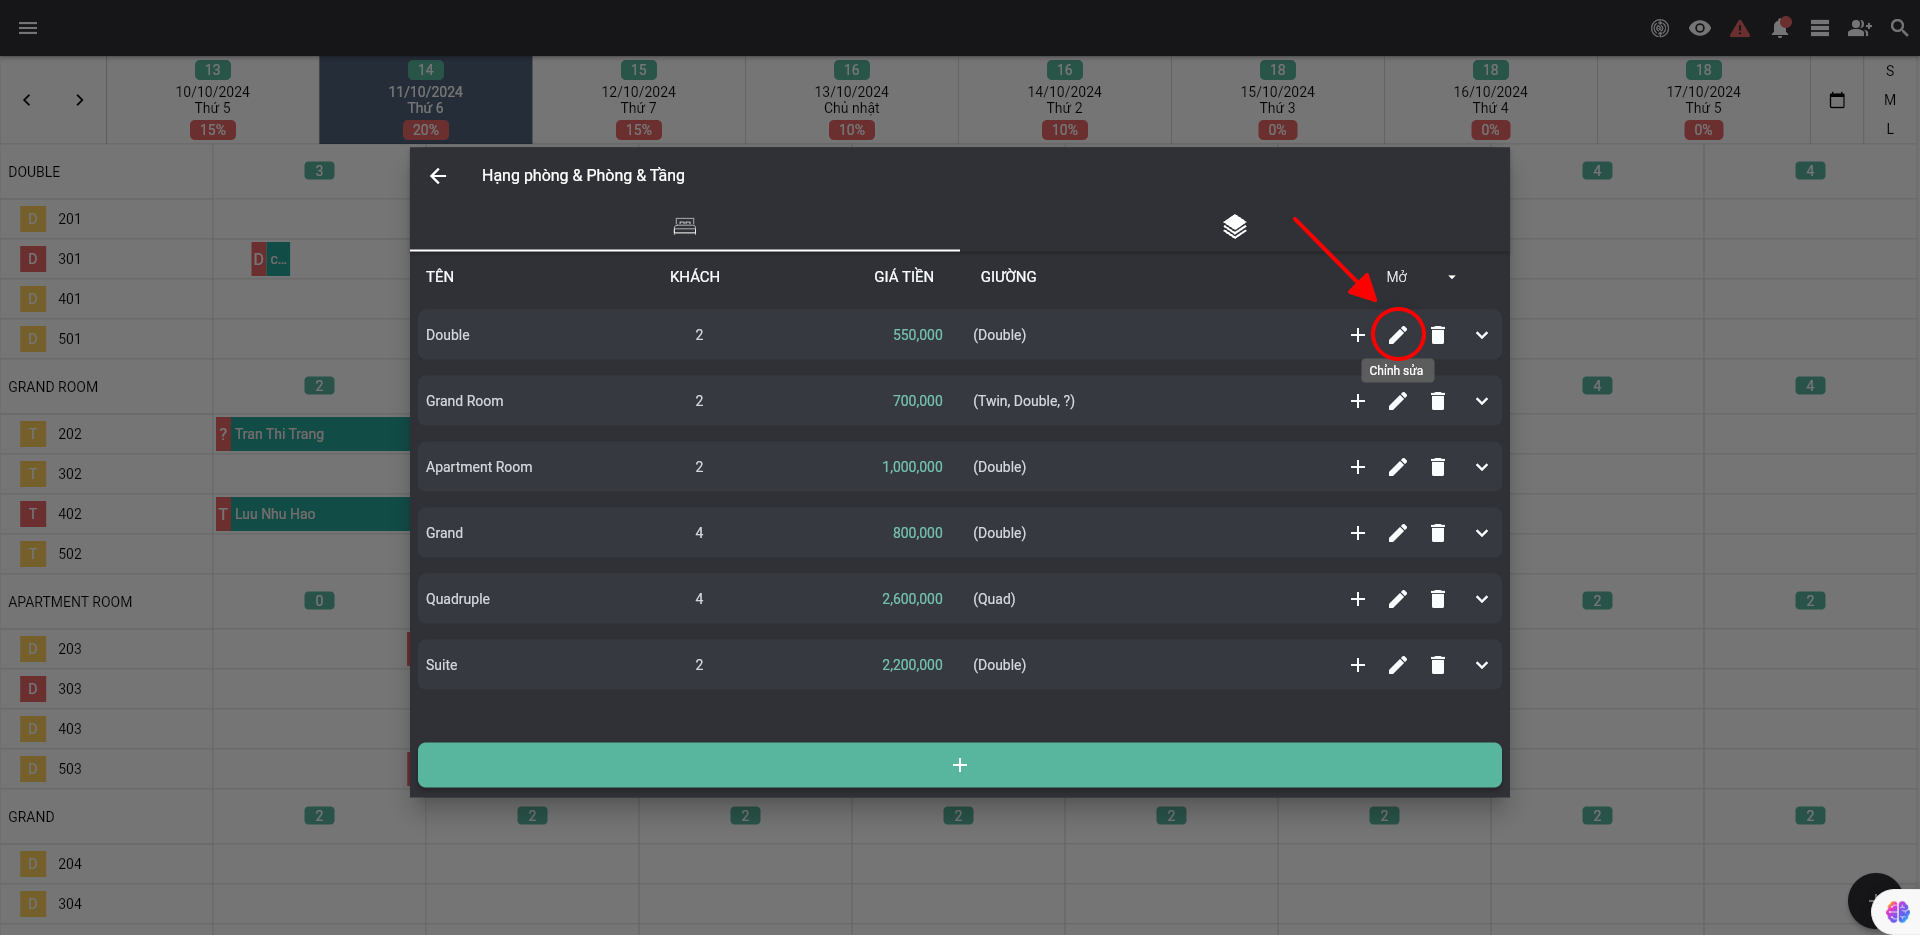Expand the Apartment Room row
Viewport: 1920px width, 935px height.
[x=1482, y=467]
